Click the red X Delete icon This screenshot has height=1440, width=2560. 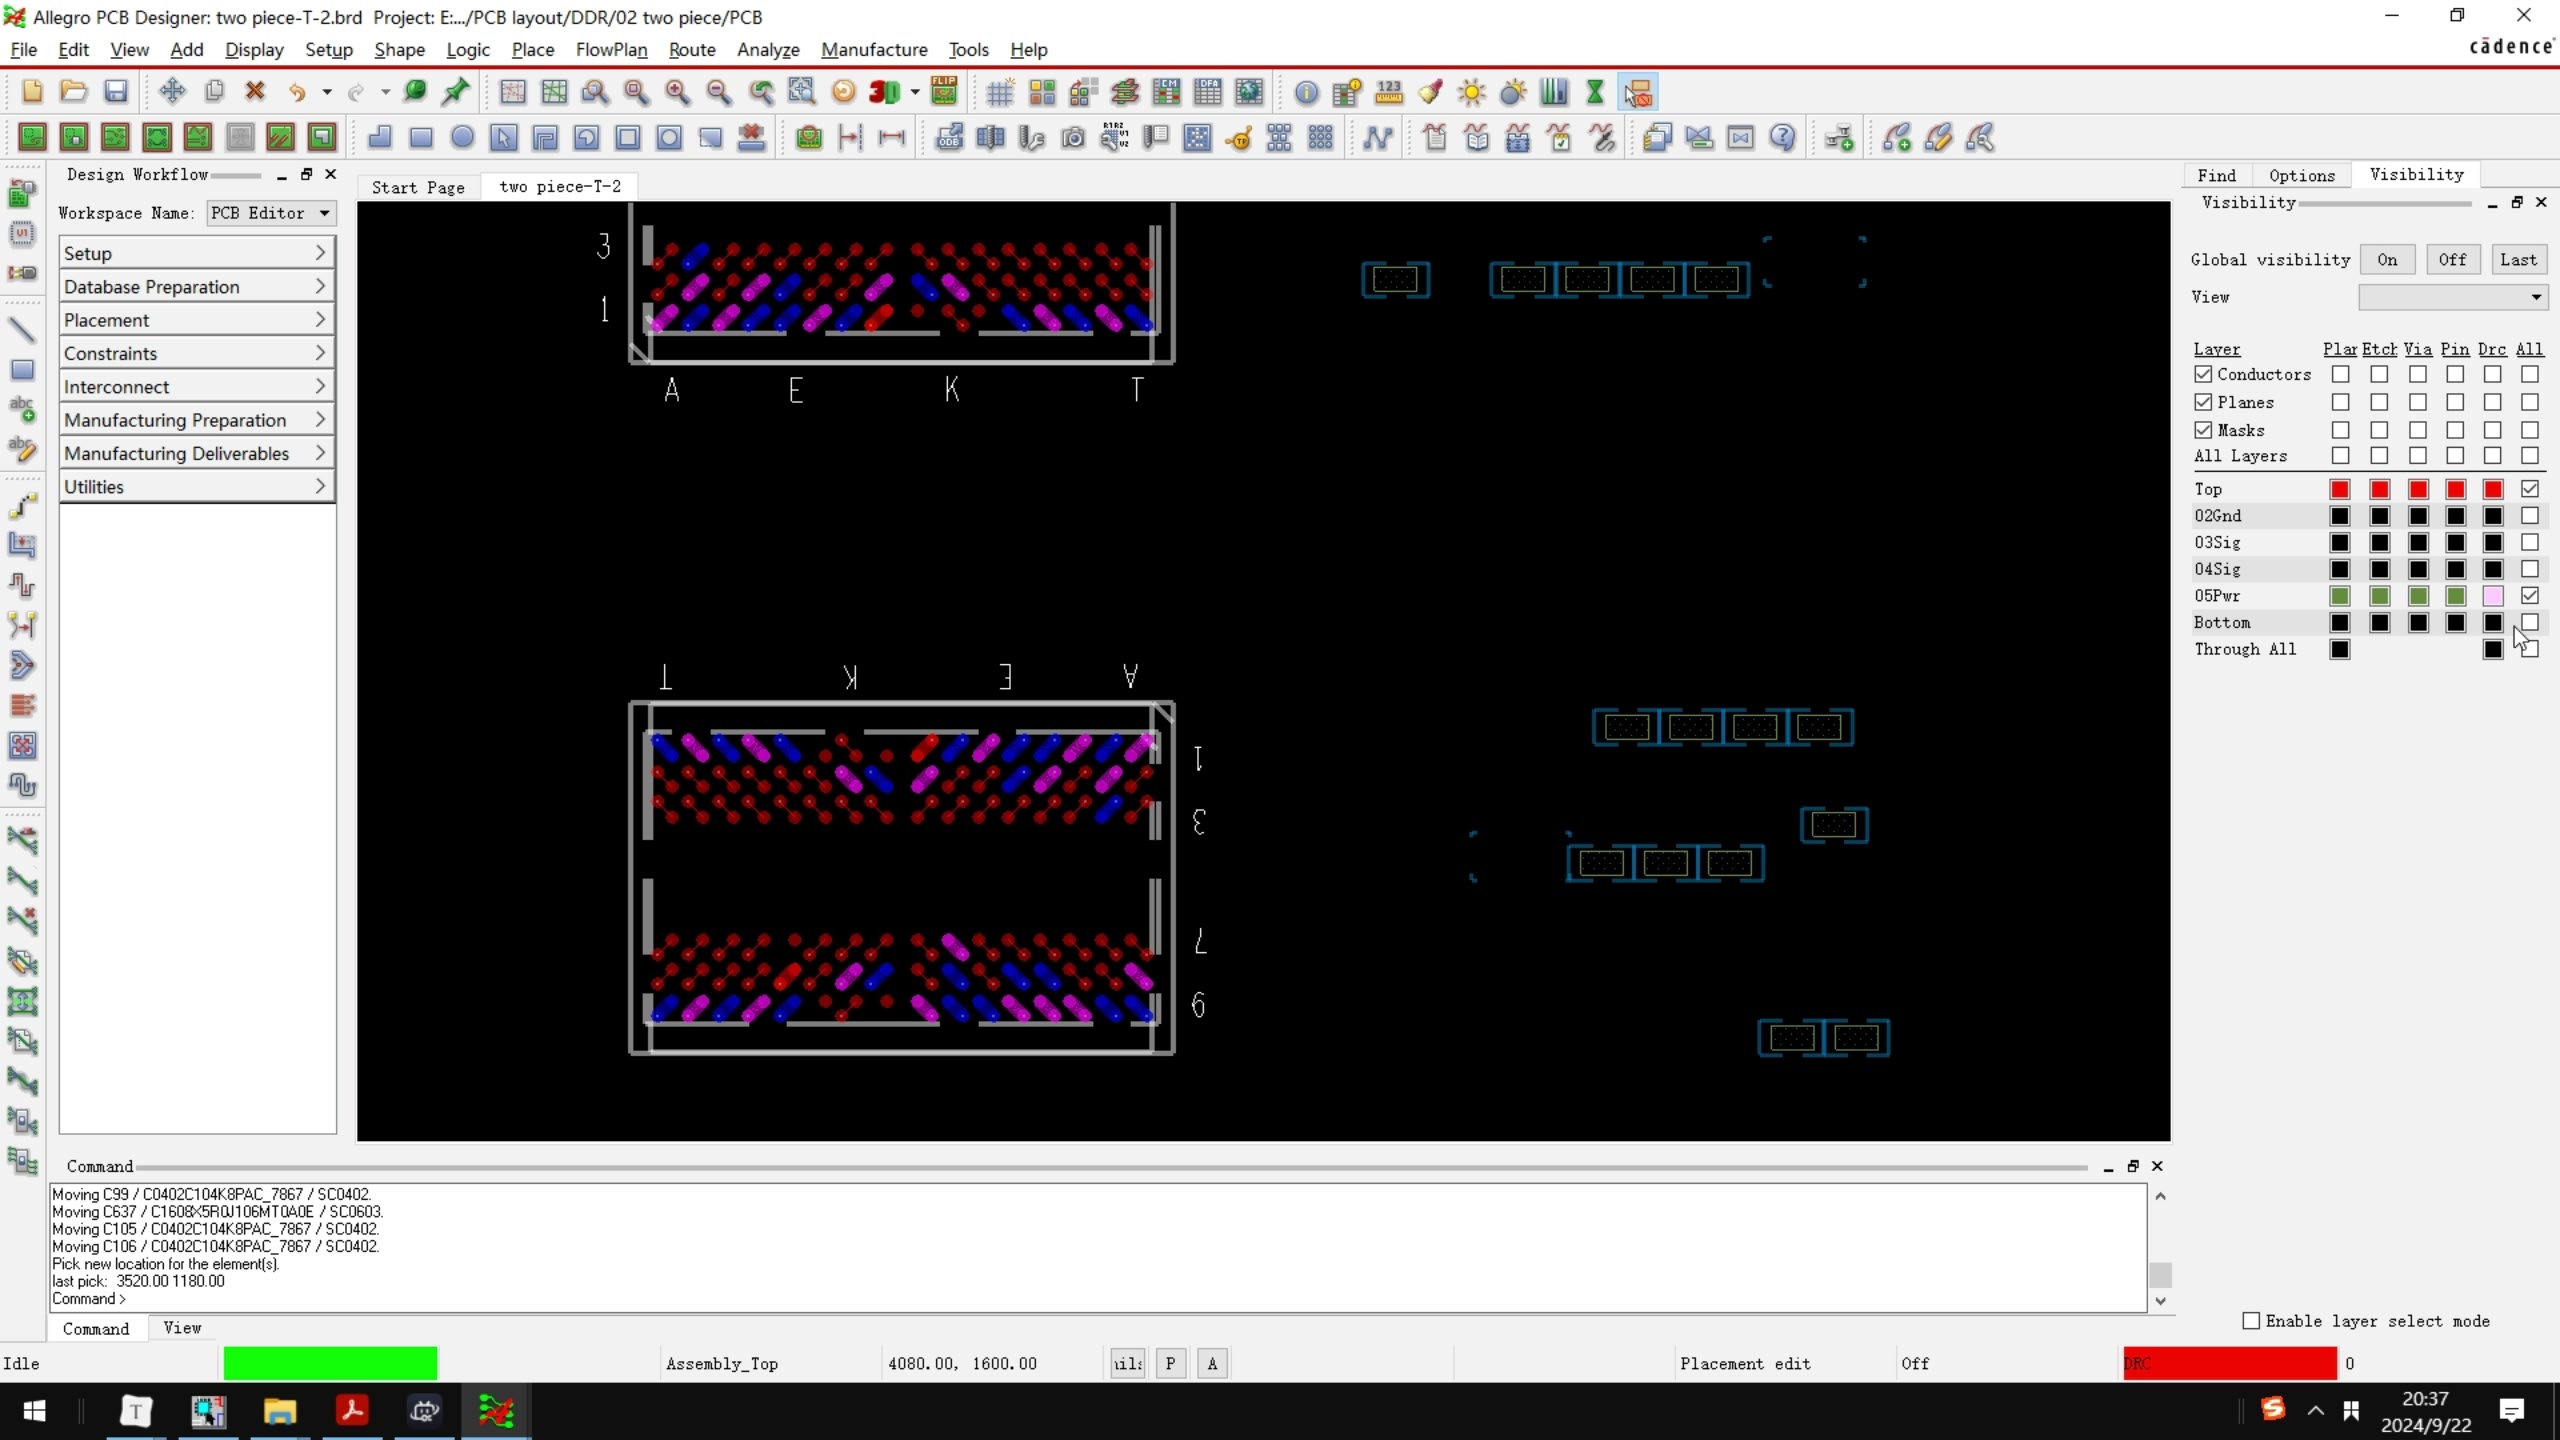coord(255,92)
